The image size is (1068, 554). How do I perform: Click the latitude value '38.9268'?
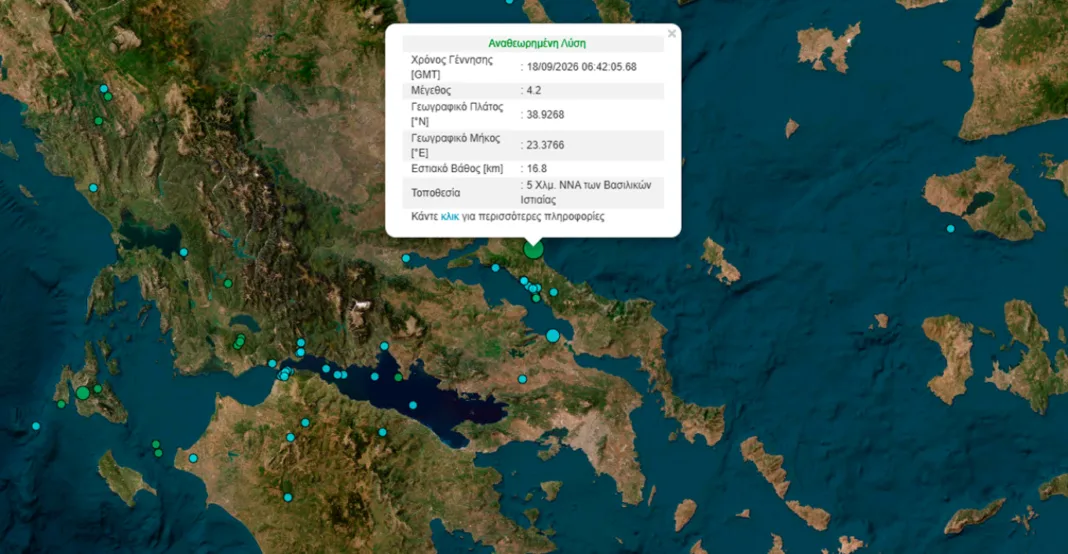(x=546, y=114)
